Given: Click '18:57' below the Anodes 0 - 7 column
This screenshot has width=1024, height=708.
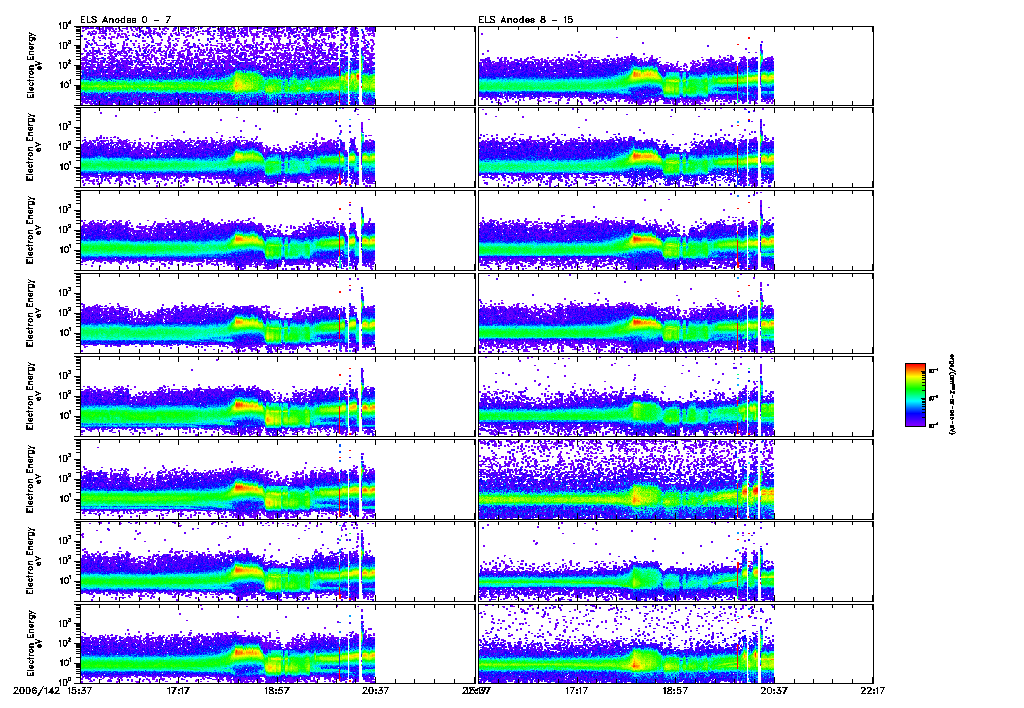Looking at the screenshot, I should 277,690.
